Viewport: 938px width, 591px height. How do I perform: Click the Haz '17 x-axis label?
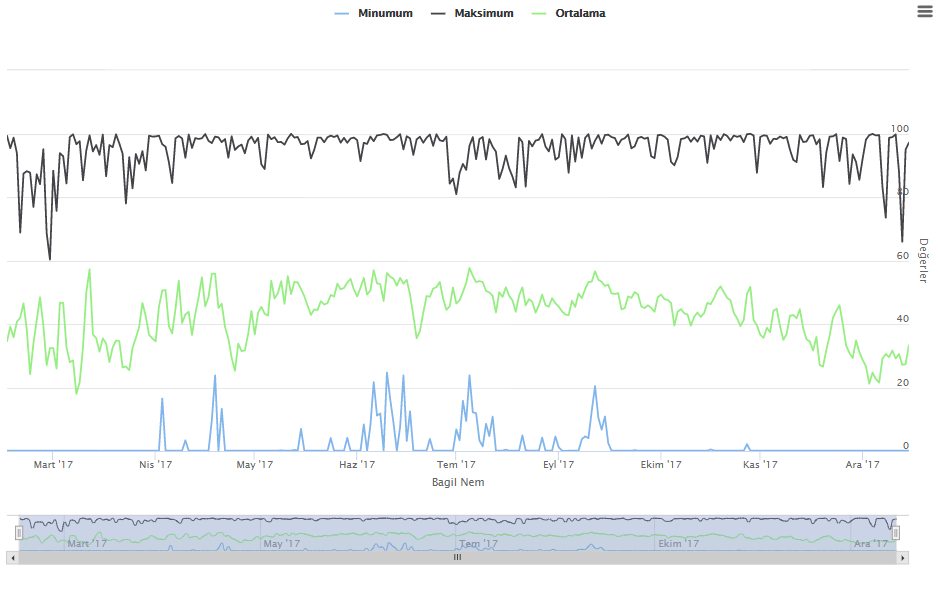(x=357, y=464)
